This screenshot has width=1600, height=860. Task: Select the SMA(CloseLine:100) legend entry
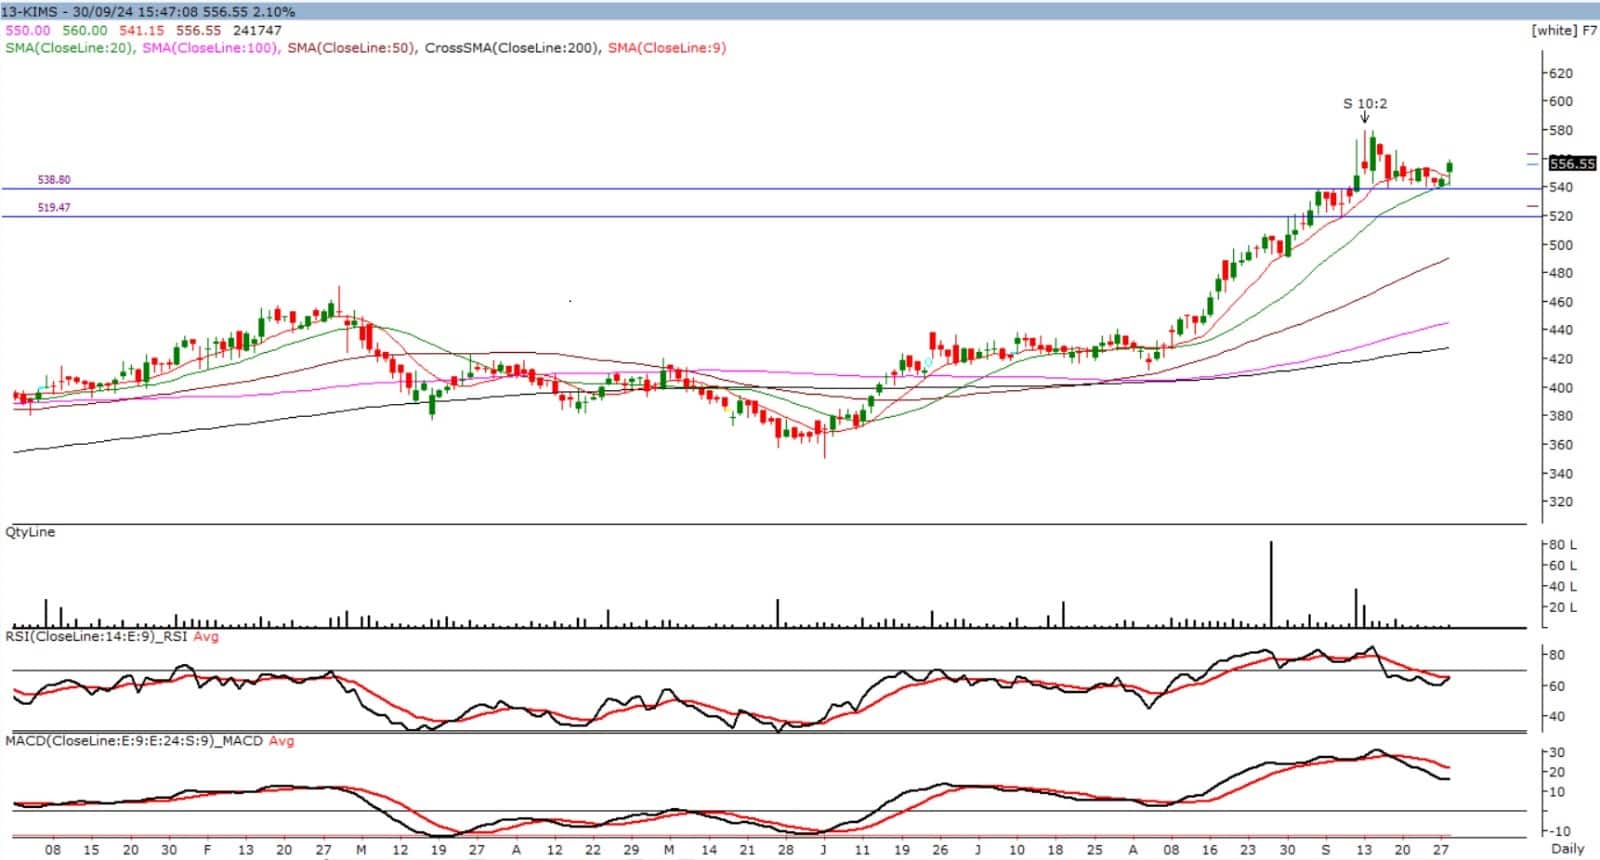click(x=210, y=47)
